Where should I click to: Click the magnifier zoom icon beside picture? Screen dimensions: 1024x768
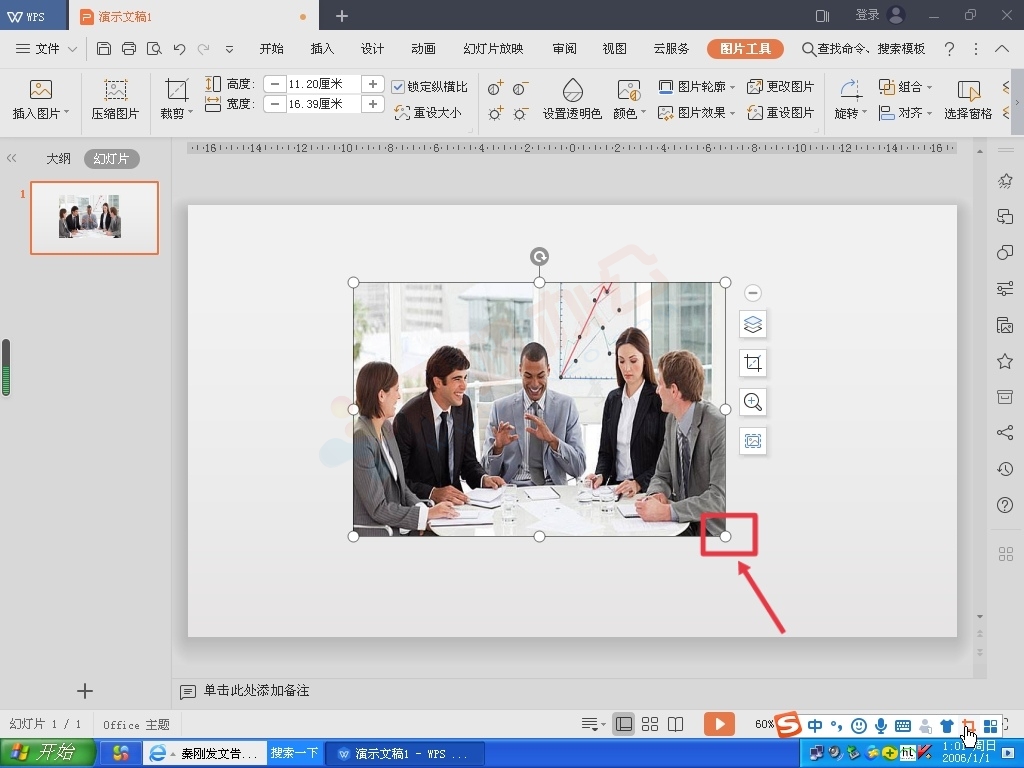pyautogui.click(x=753, y=402)
